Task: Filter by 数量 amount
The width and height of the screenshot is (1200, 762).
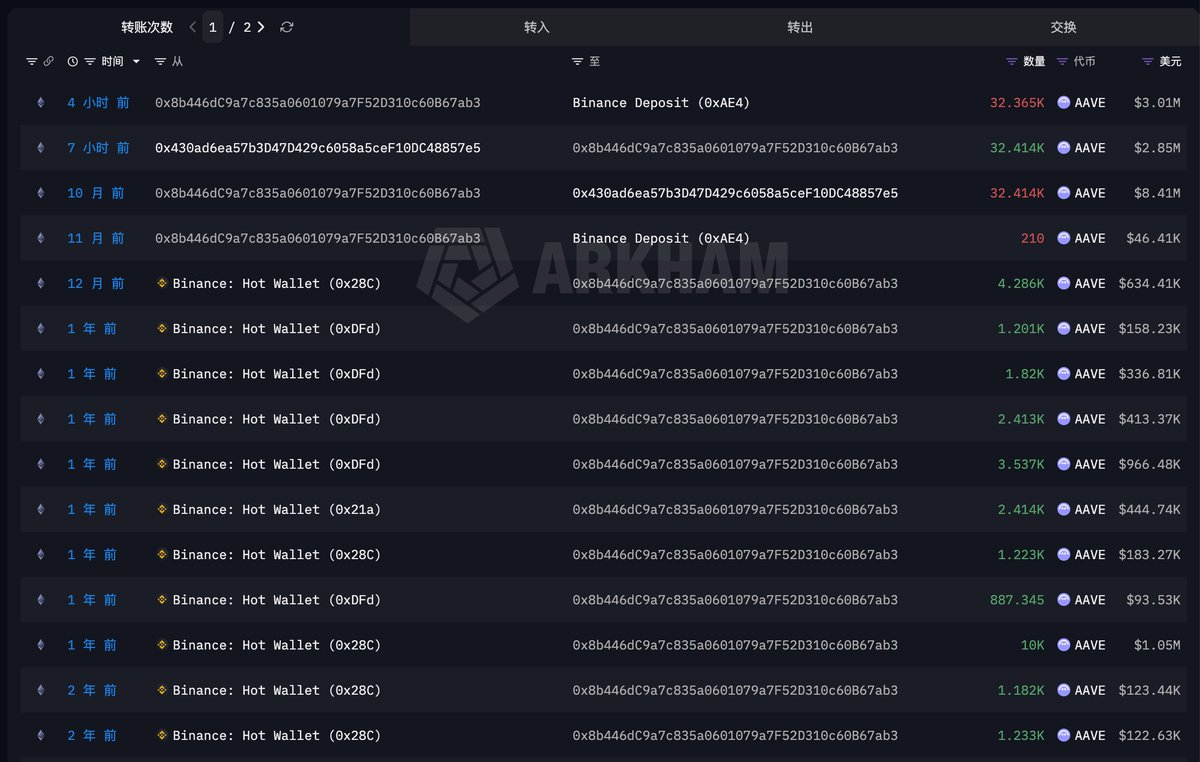Action: pos(1012,62)
